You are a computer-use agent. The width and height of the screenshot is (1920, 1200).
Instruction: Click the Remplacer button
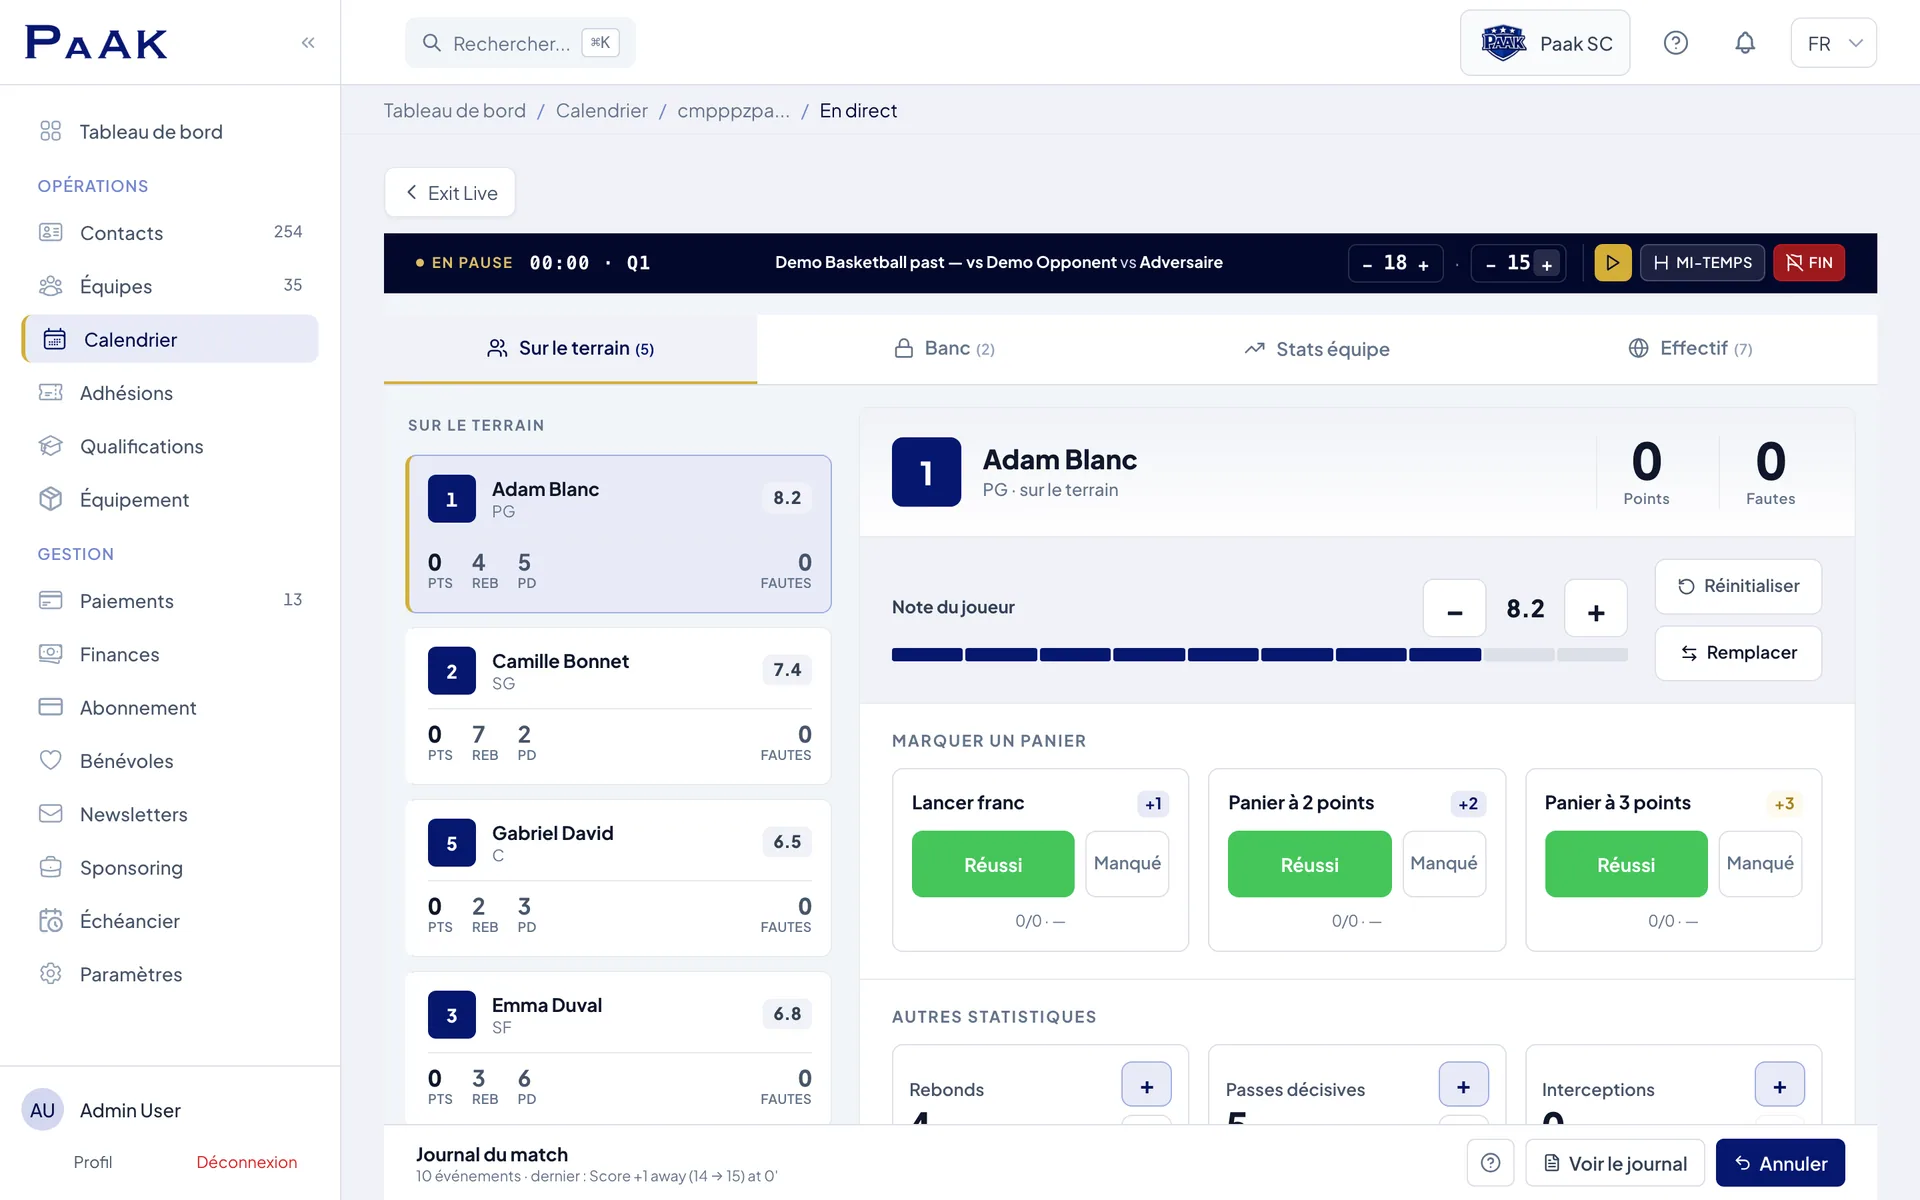point(1738,653)
